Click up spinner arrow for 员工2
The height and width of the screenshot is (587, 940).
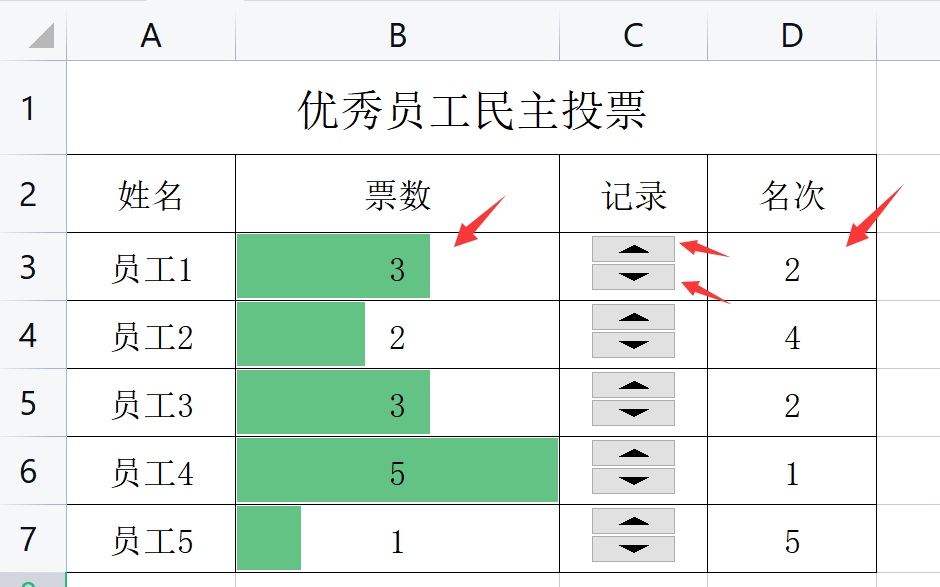633,317
